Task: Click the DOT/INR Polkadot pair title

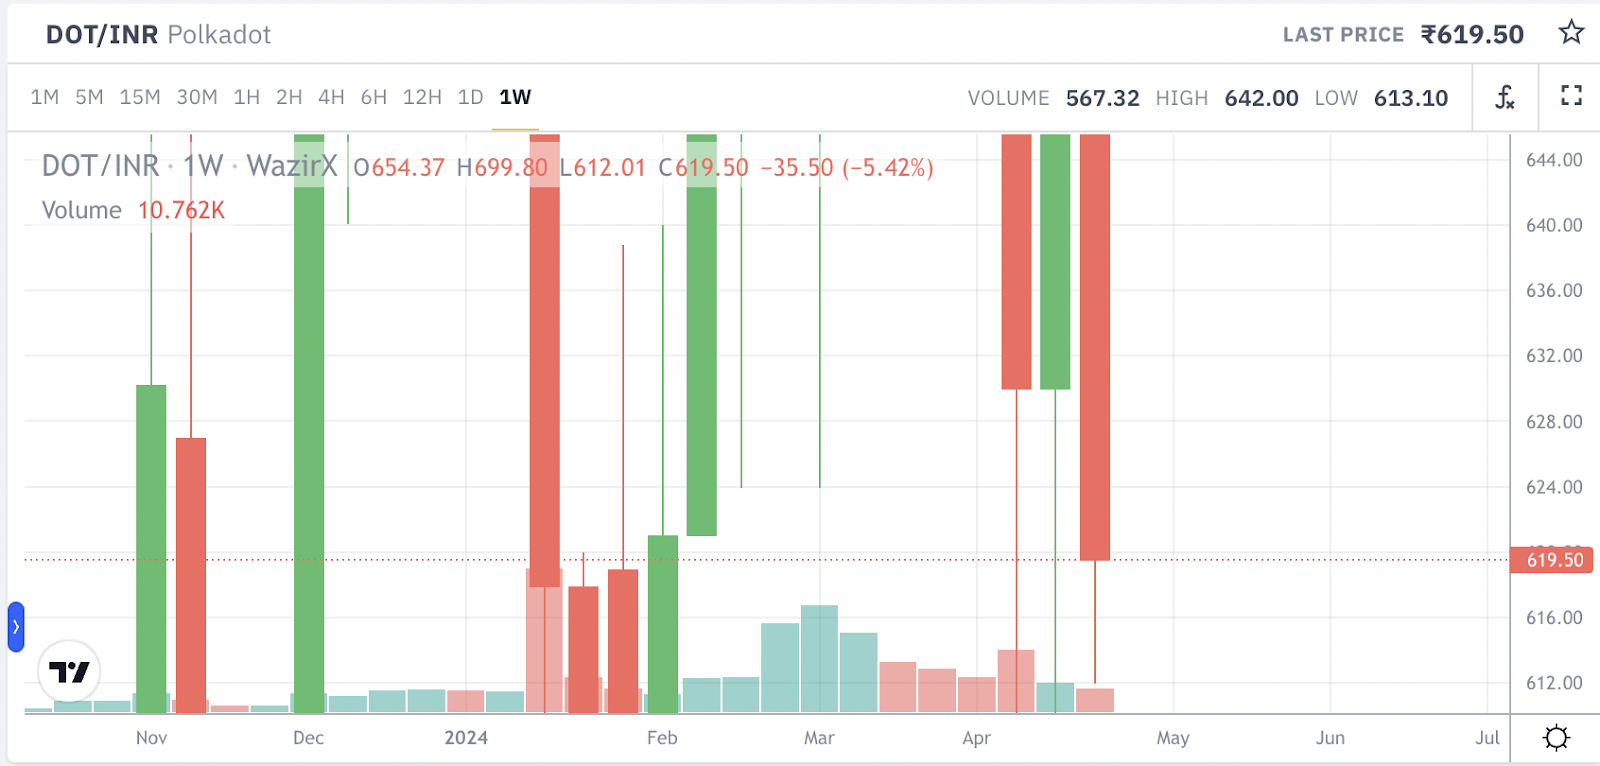Action: coord(158,34)
